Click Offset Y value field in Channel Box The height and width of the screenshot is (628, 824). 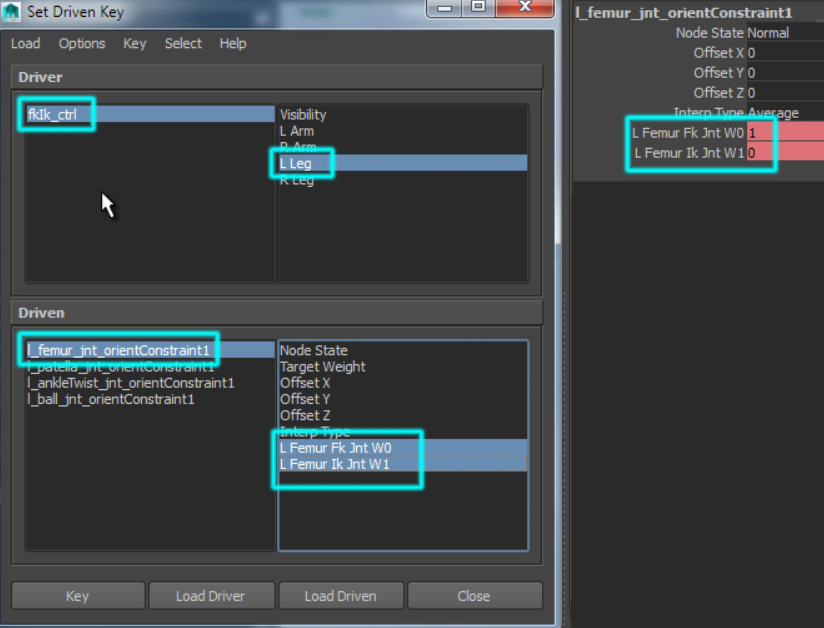(x=785, y=73)
